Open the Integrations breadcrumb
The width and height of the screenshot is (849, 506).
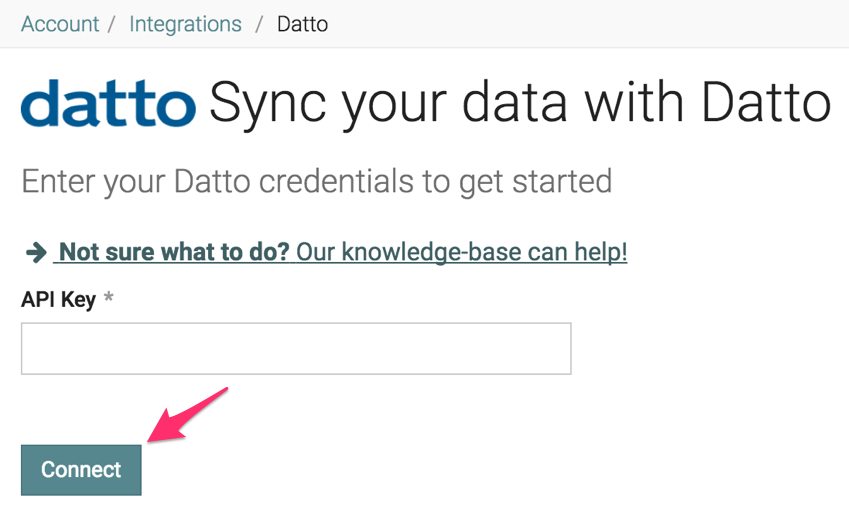[185, 24]
